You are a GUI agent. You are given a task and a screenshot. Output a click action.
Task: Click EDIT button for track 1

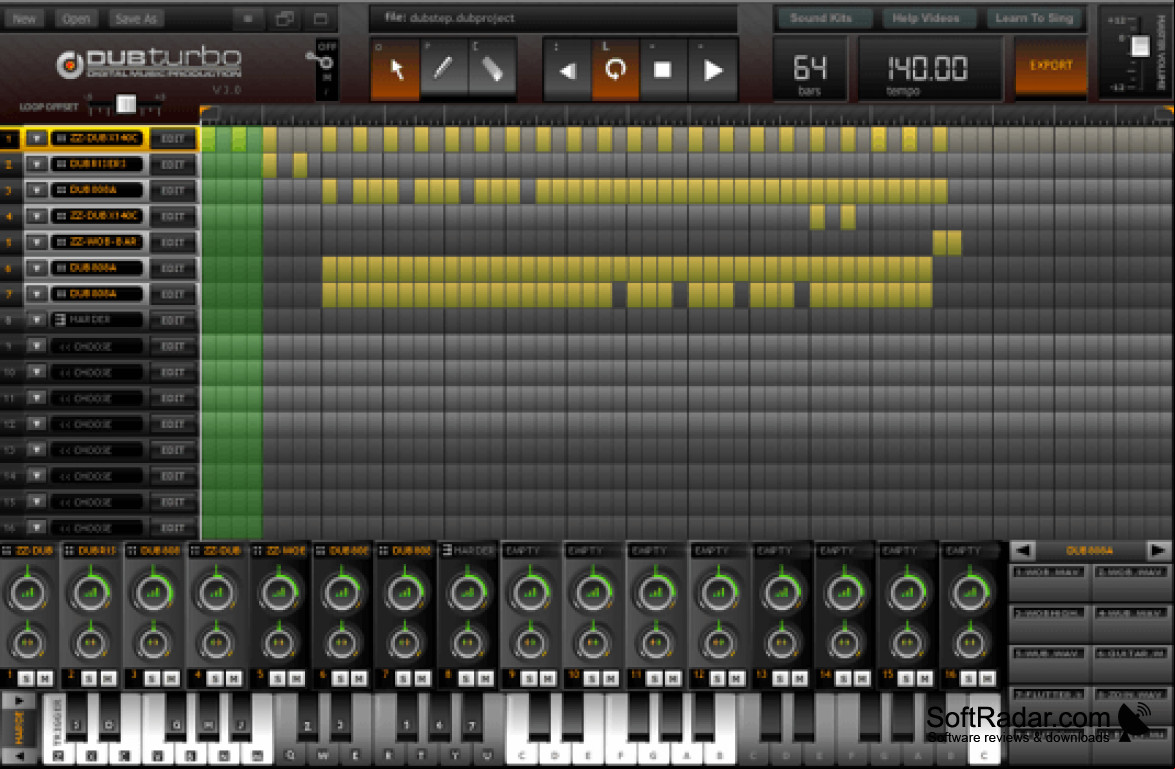173,139
